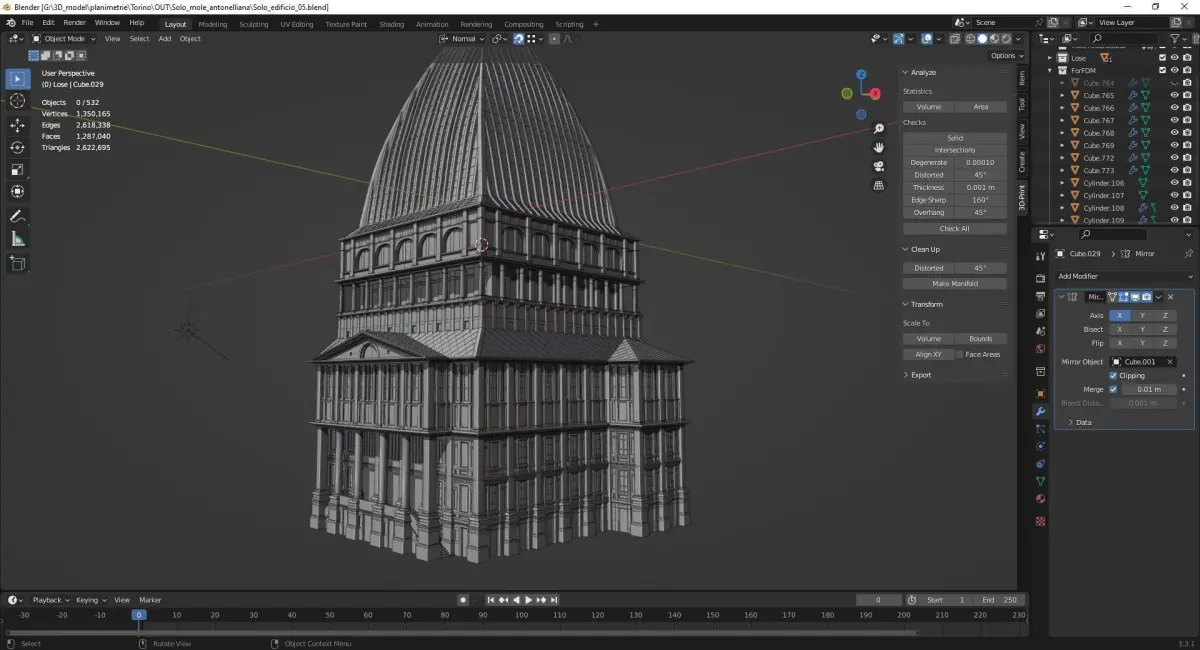The image size is (1200, 650).
Task: Open the viewport Options dropdown
Action: pos(1006,56)
